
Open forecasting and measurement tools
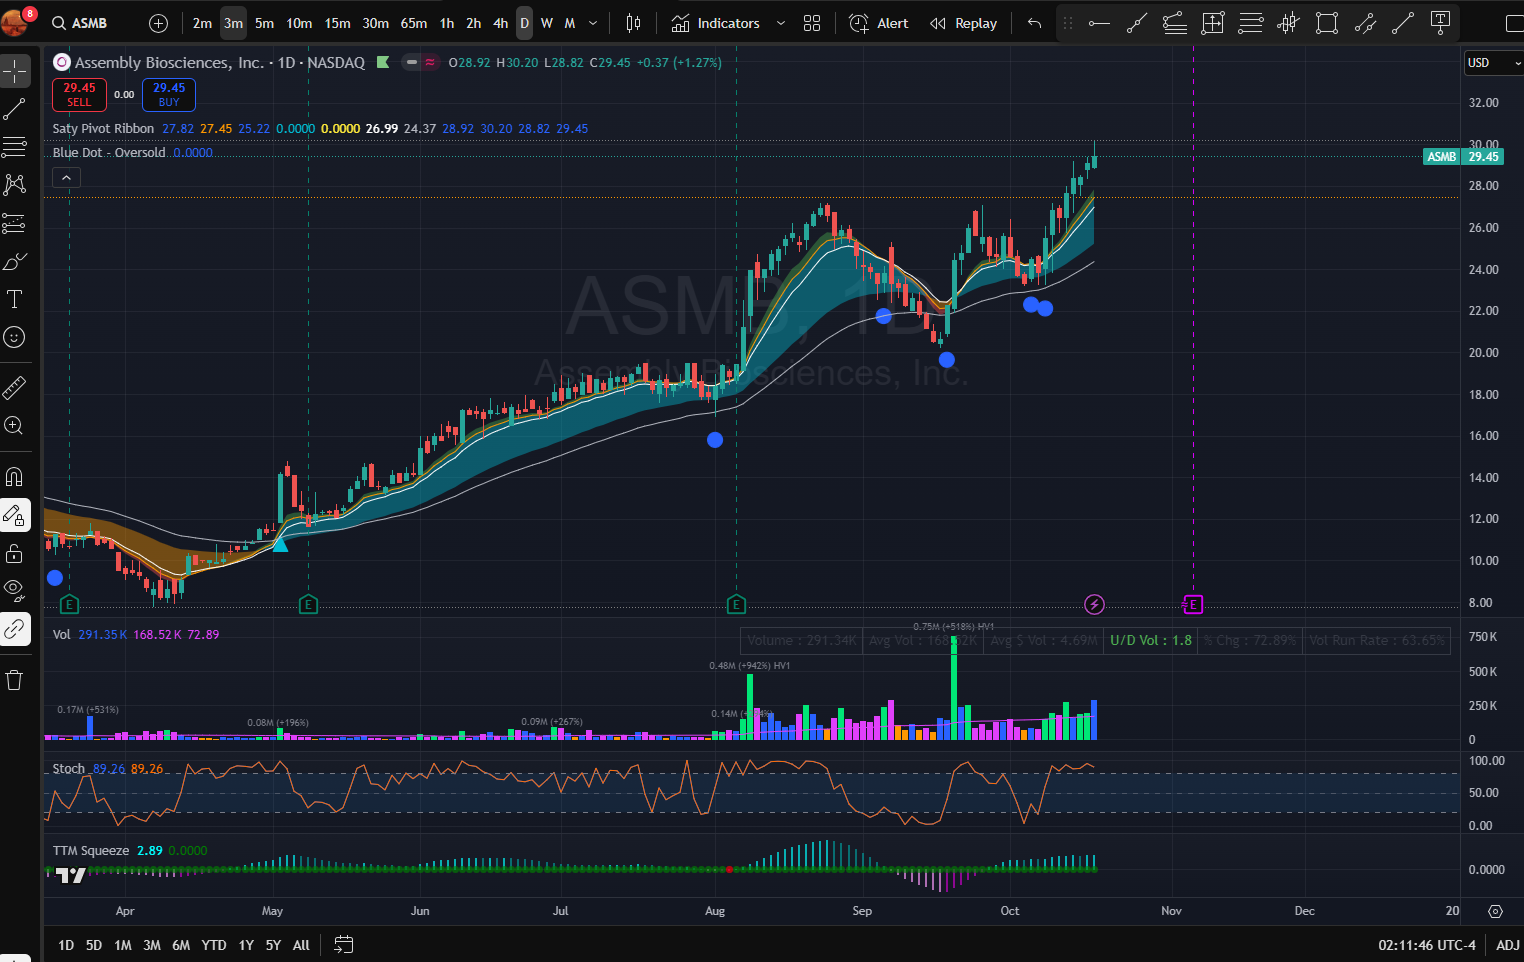(x=15, y=223)
